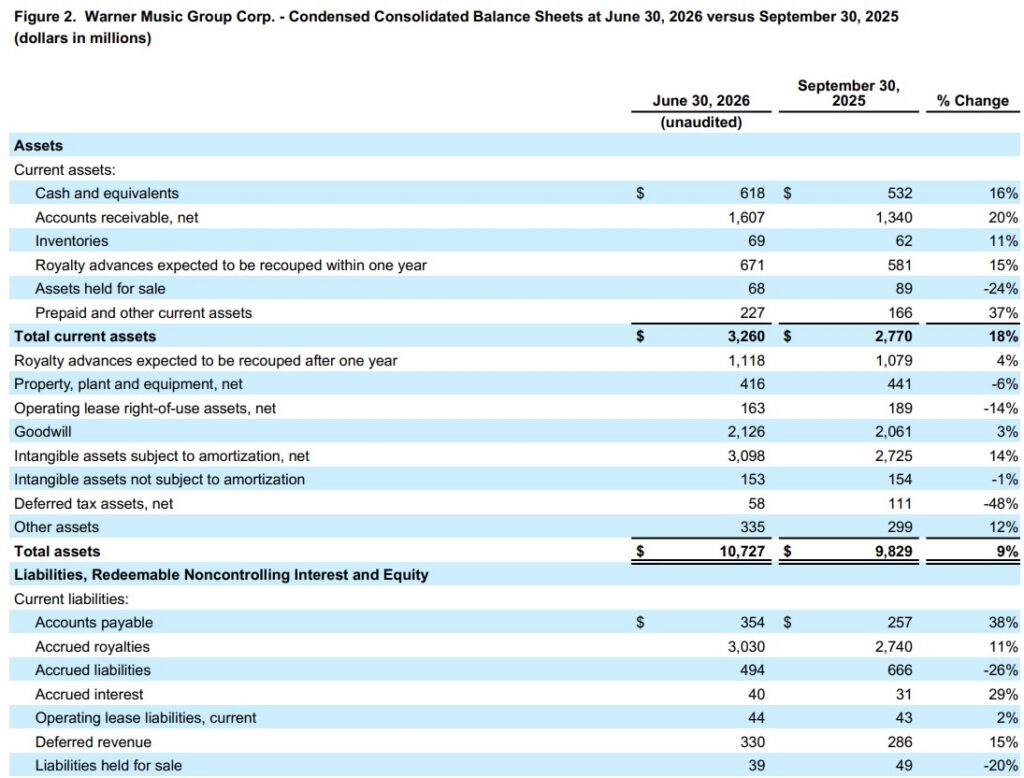Select the Cash and equivalents value 618
This screenshot has width=1024, height=778.
[x=752, y=193]
